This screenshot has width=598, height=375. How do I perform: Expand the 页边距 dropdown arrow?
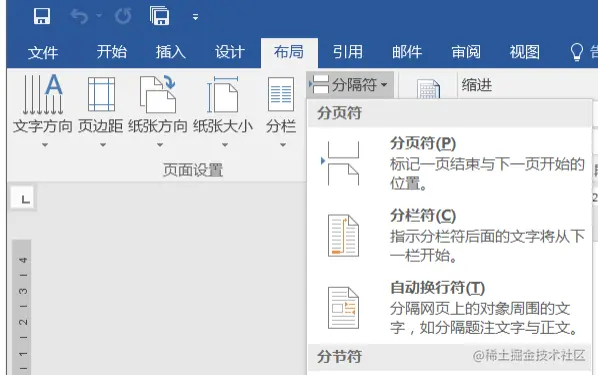click(103, 145)
